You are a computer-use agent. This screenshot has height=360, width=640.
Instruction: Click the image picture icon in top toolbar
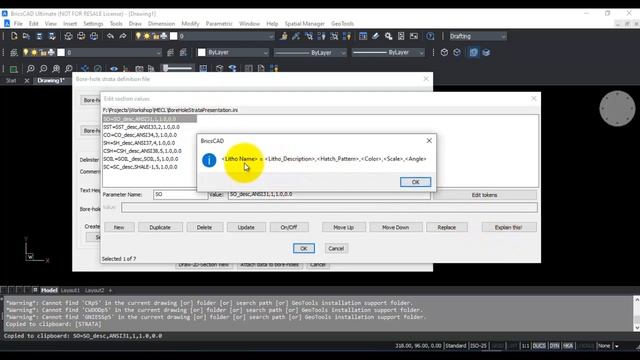click(414, 36)
